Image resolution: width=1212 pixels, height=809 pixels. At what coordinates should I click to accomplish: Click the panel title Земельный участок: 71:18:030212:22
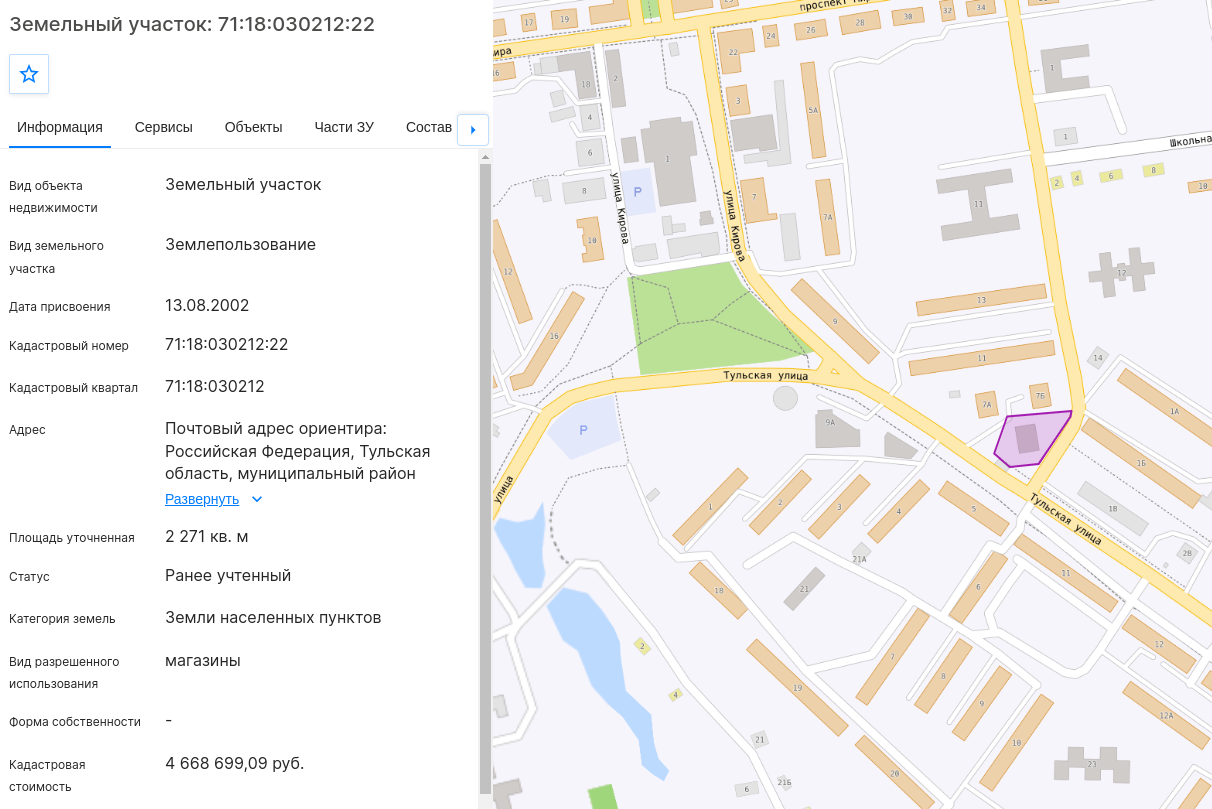192,24
